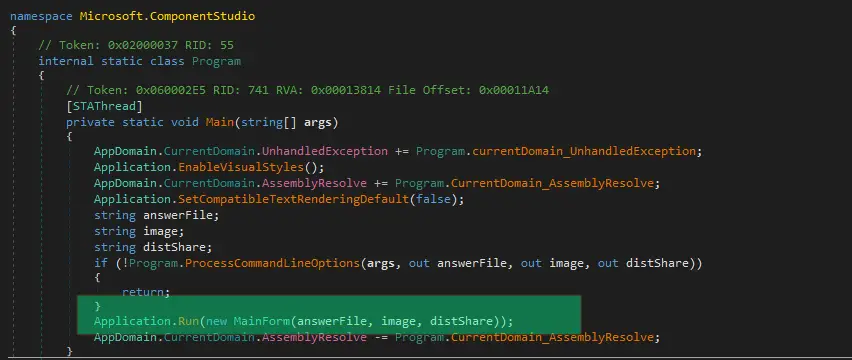Screen dimensions: 852x360
Task: Select the Token 0x02000037 RID 55 comment
Action: [x=136, y=45]
